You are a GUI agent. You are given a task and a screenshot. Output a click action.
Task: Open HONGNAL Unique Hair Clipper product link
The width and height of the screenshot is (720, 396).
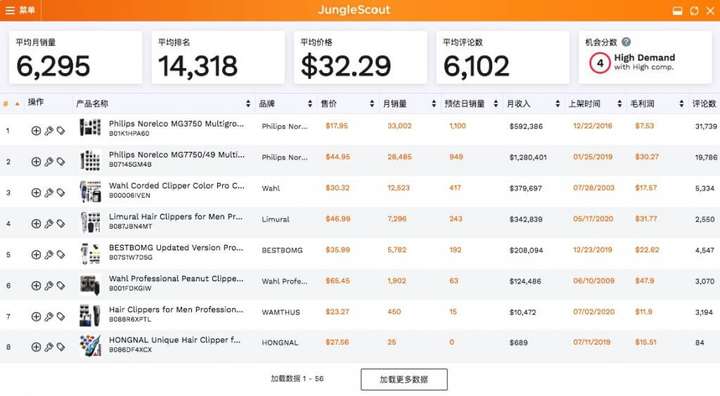coord(174,340)
